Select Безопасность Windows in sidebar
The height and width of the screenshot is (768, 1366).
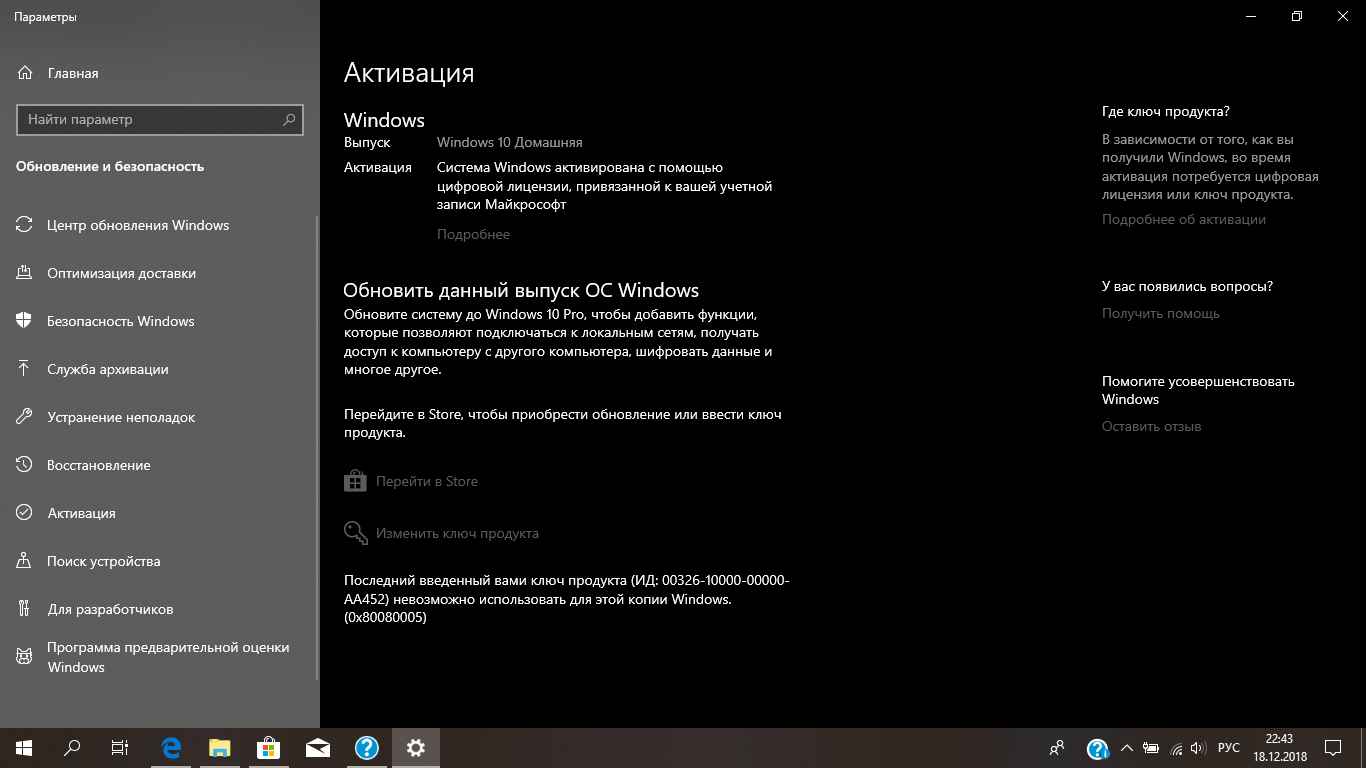pyautogui.click(x=120, y=321)
